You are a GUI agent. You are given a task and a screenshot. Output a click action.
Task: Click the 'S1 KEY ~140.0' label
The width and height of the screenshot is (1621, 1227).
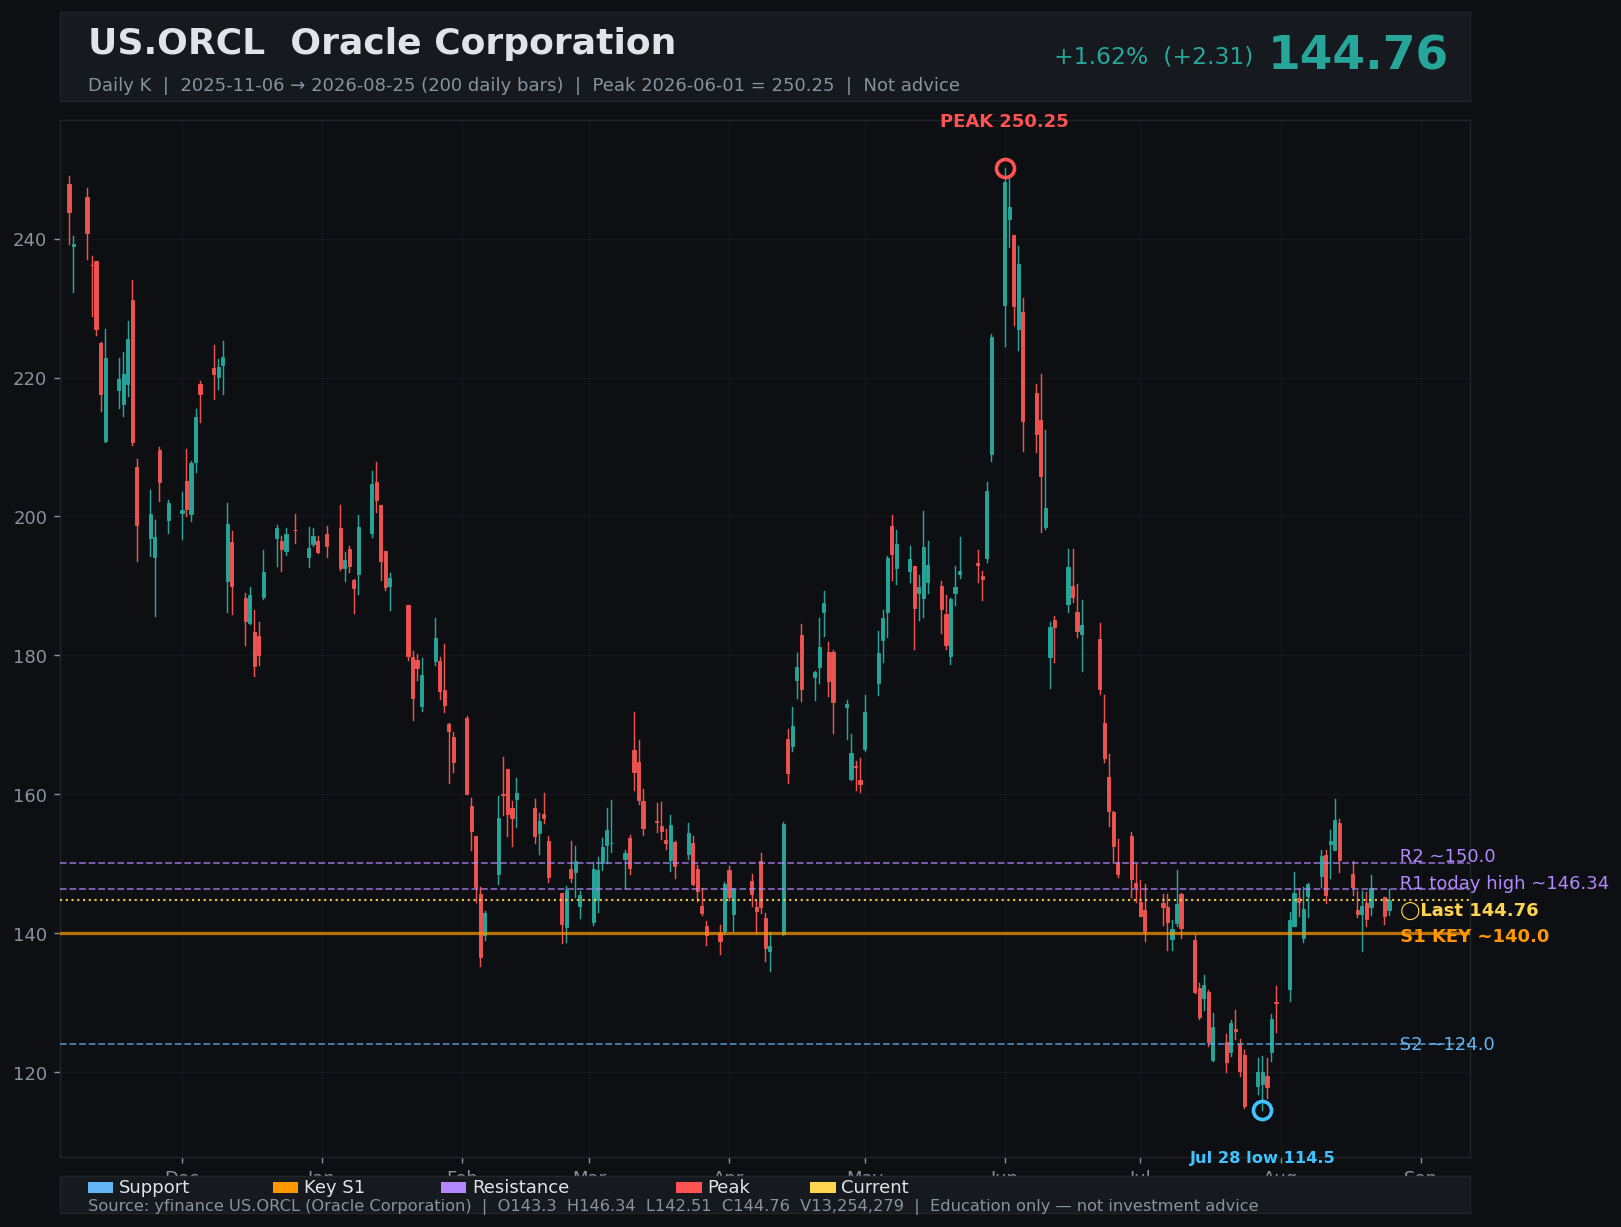click(1474, 936)
